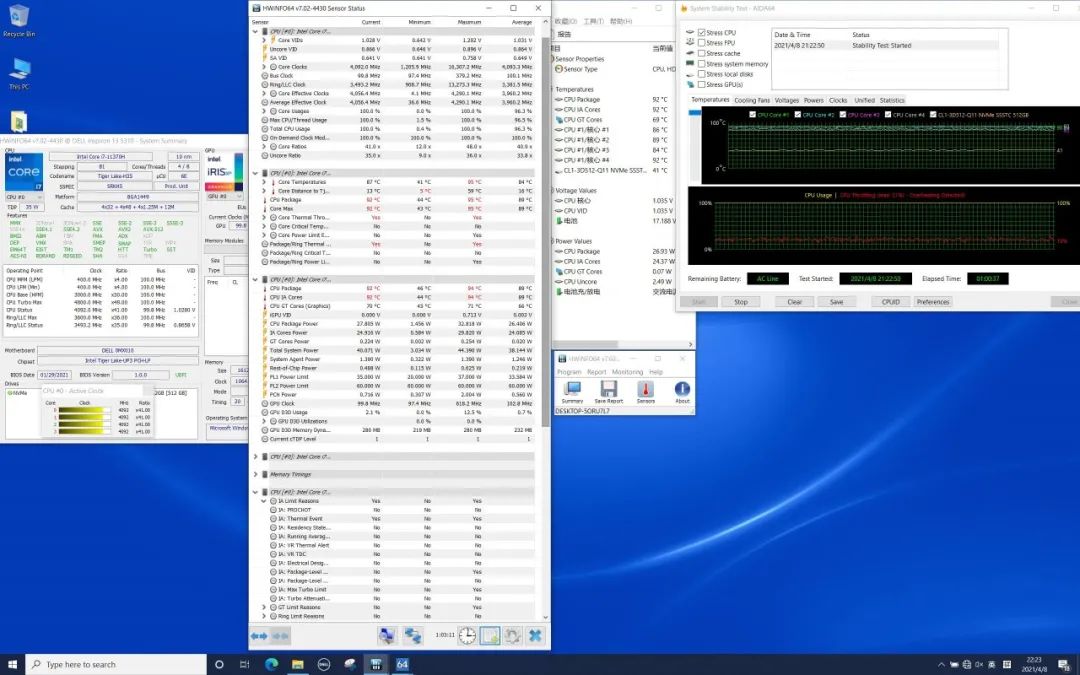Enable the Stress FPU checkbox
The height and width of the screenshot is (675, 1080).
702,43
